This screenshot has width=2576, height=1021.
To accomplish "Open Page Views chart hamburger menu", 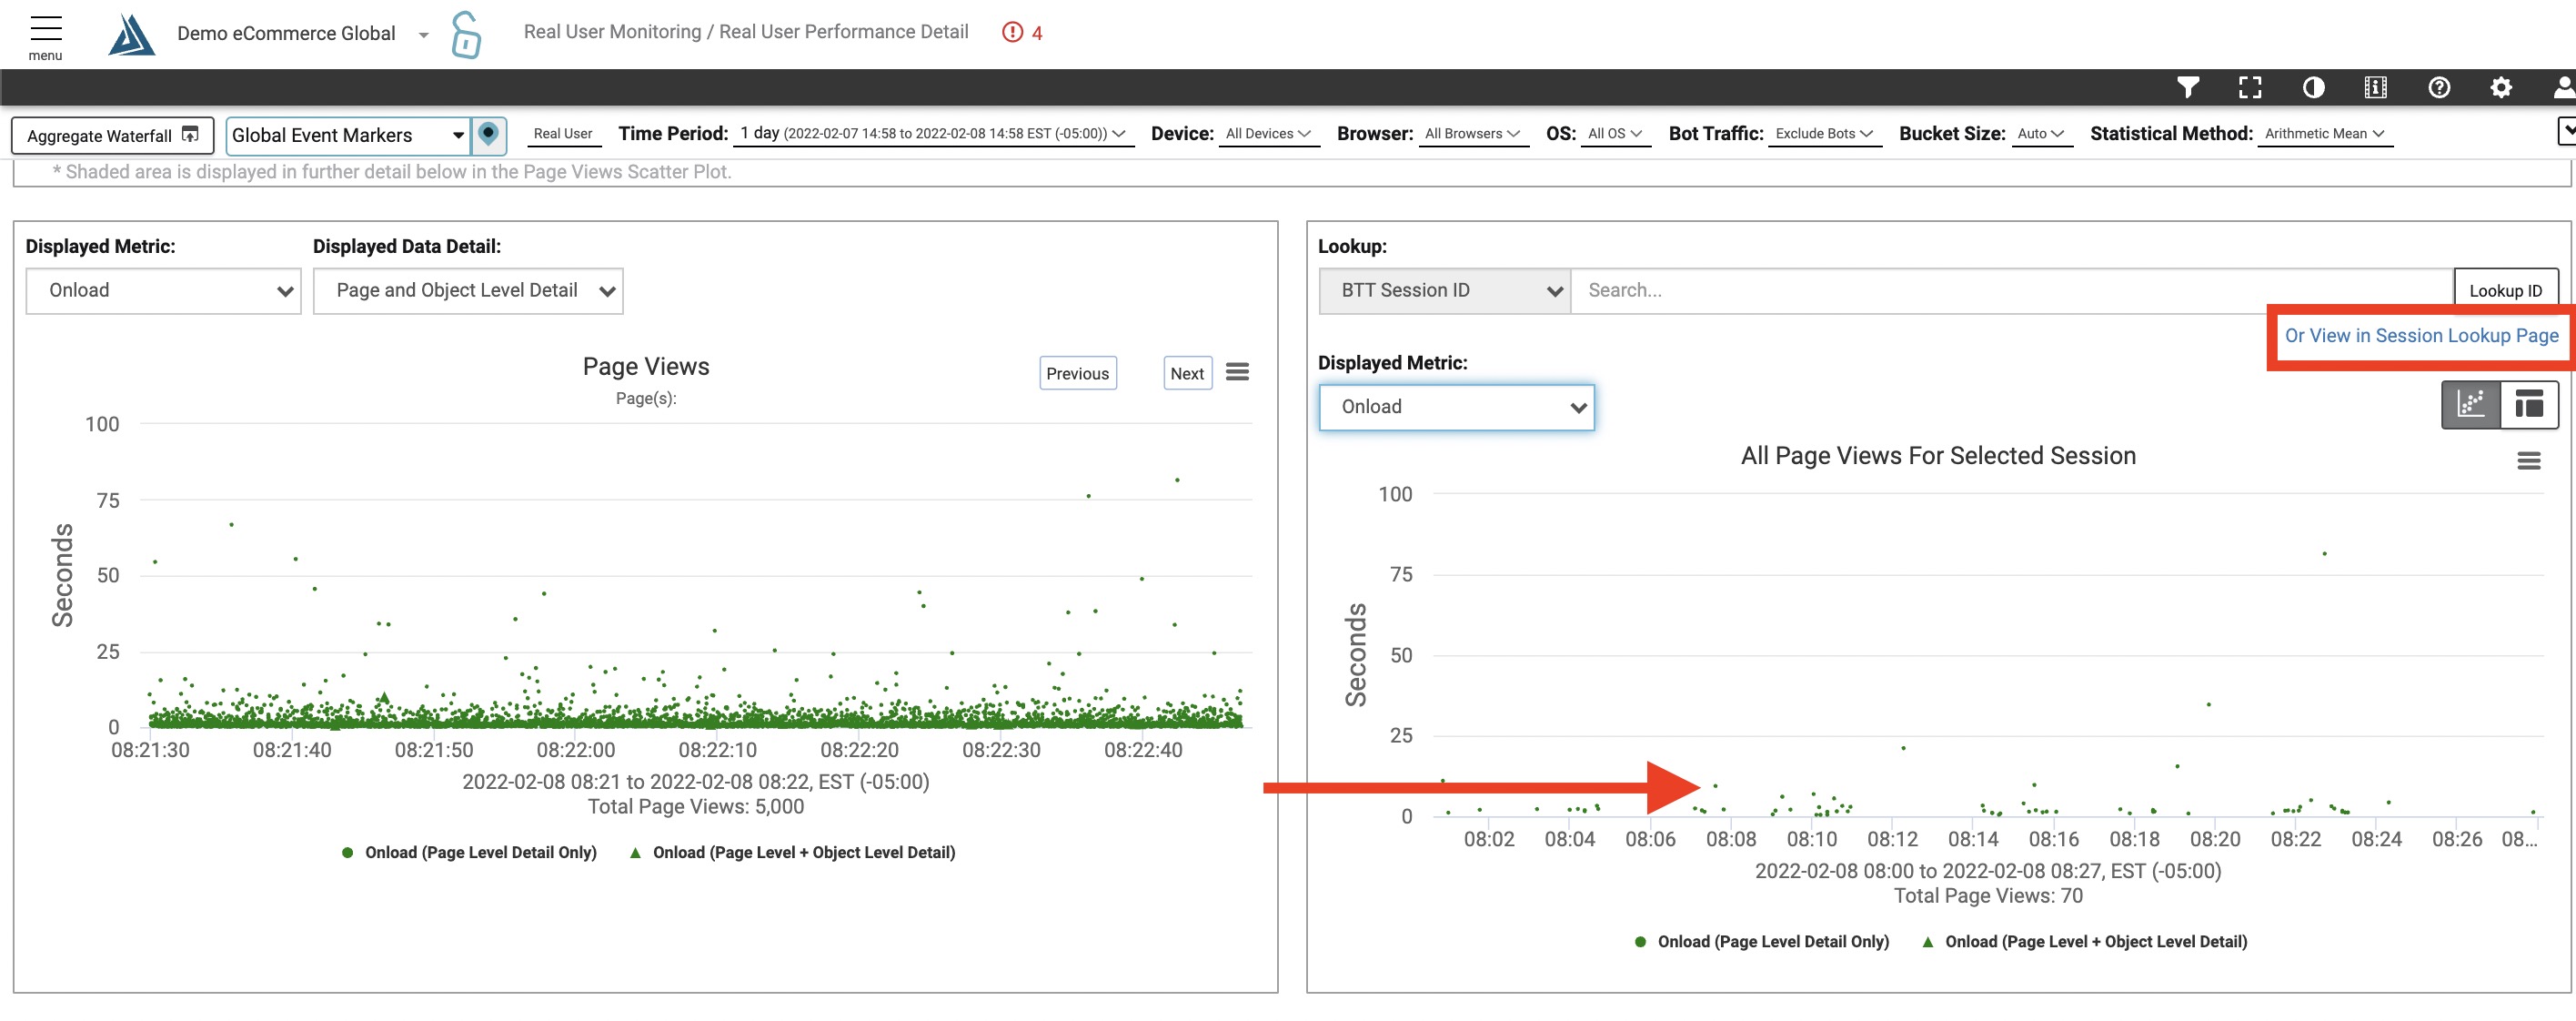I will [1237, 372].
